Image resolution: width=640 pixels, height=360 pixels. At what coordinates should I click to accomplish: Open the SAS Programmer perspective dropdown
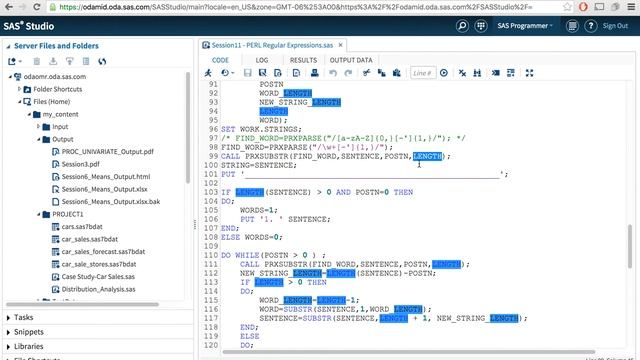525,26
